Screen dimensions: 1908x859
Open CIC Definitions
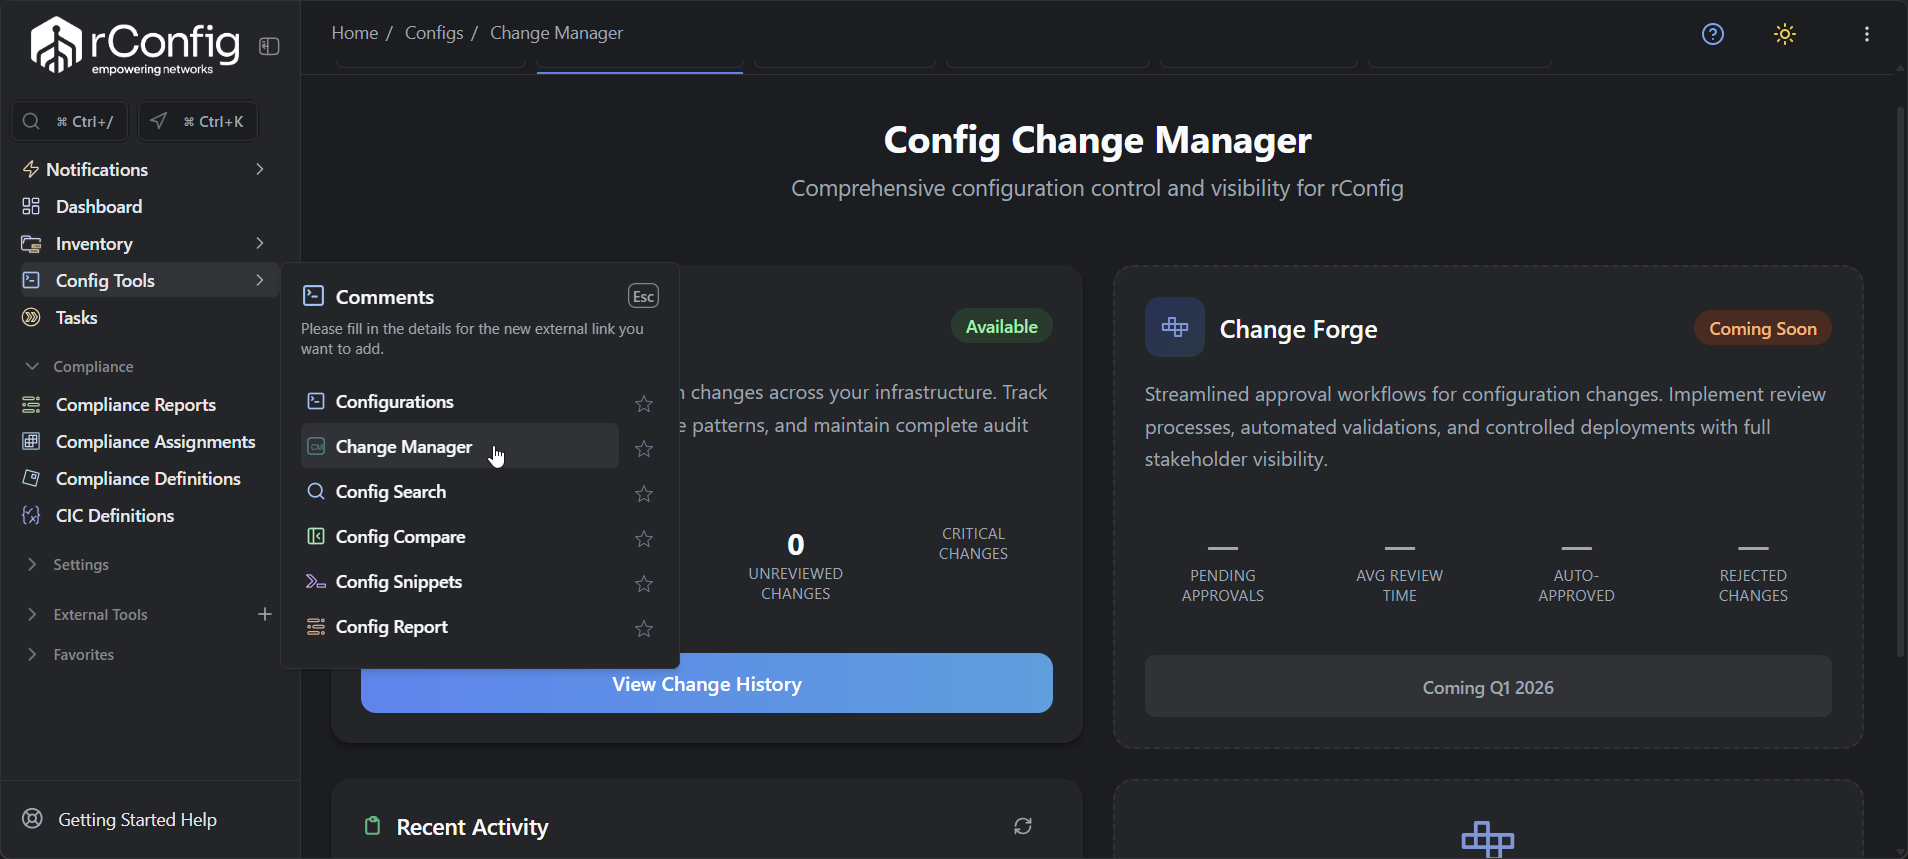click(115, 515)
